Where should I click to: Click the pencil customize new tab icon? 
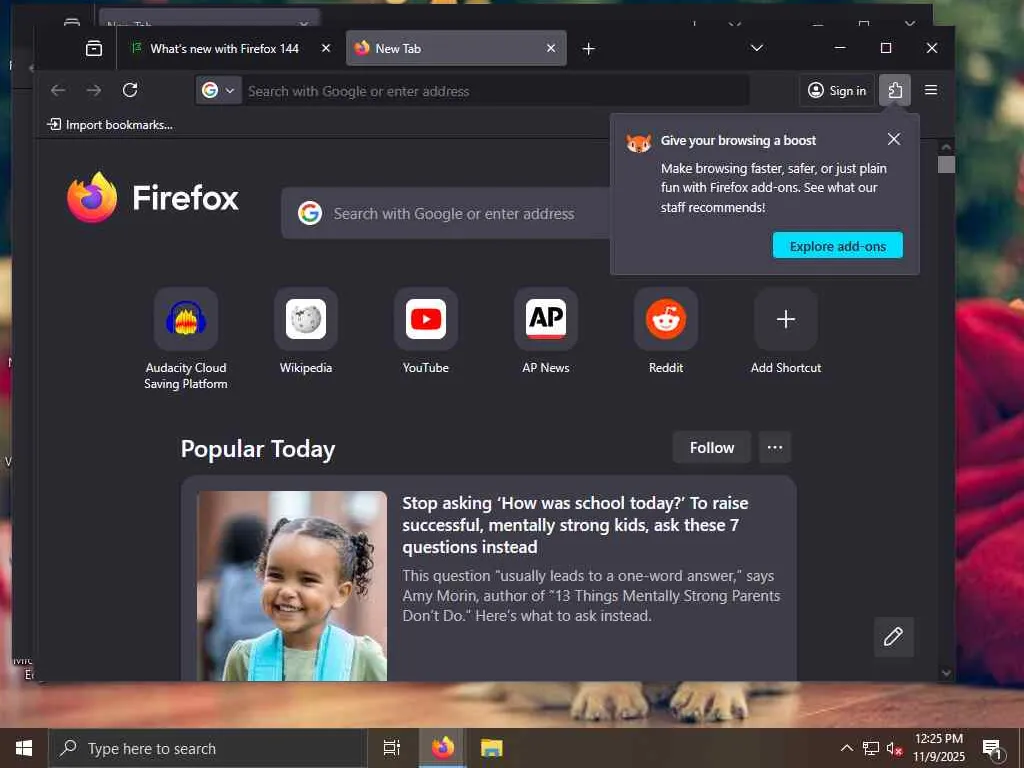[x=893, y=637]
